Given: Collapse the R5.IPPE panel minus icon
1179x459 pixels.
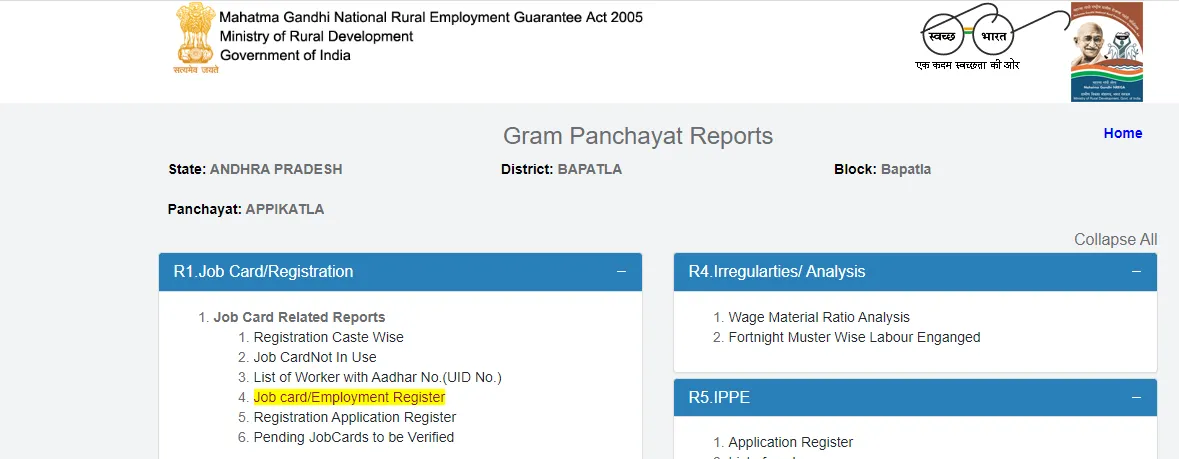Looking at the screenshot, I should click(x=1136, y=397).
